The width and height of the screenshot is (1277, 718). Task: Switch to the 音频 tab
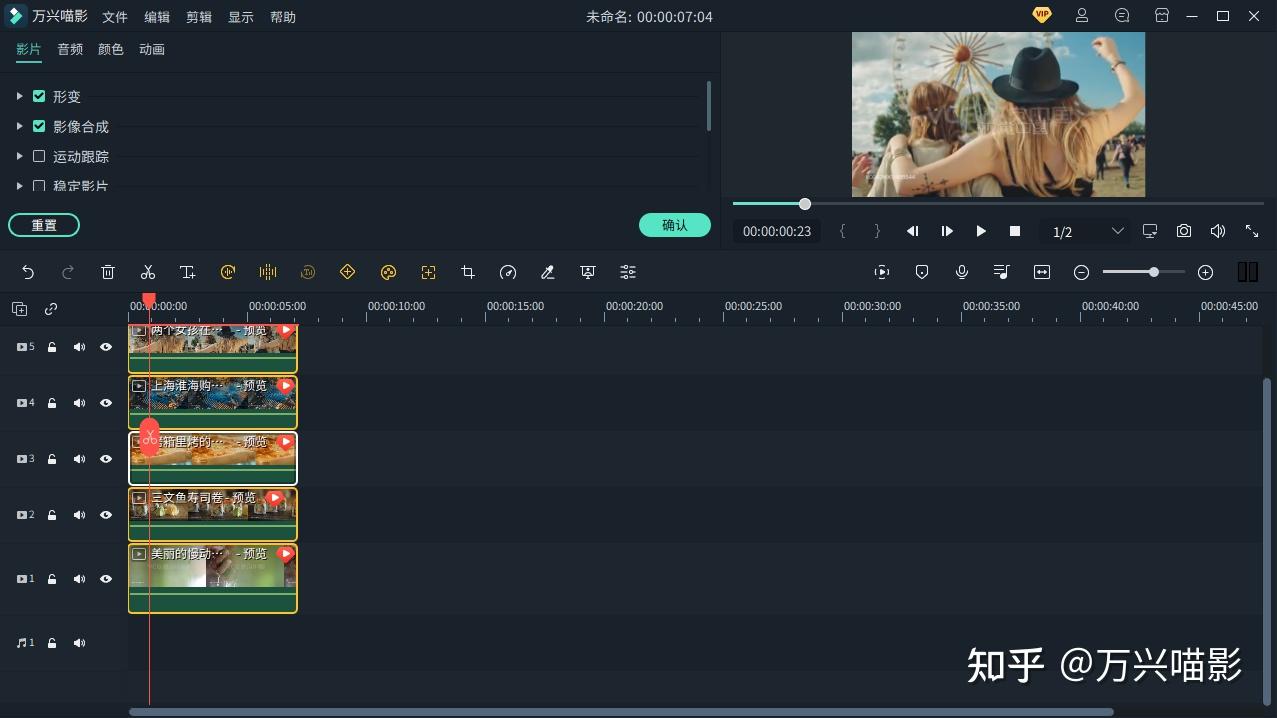click(69, 48)
